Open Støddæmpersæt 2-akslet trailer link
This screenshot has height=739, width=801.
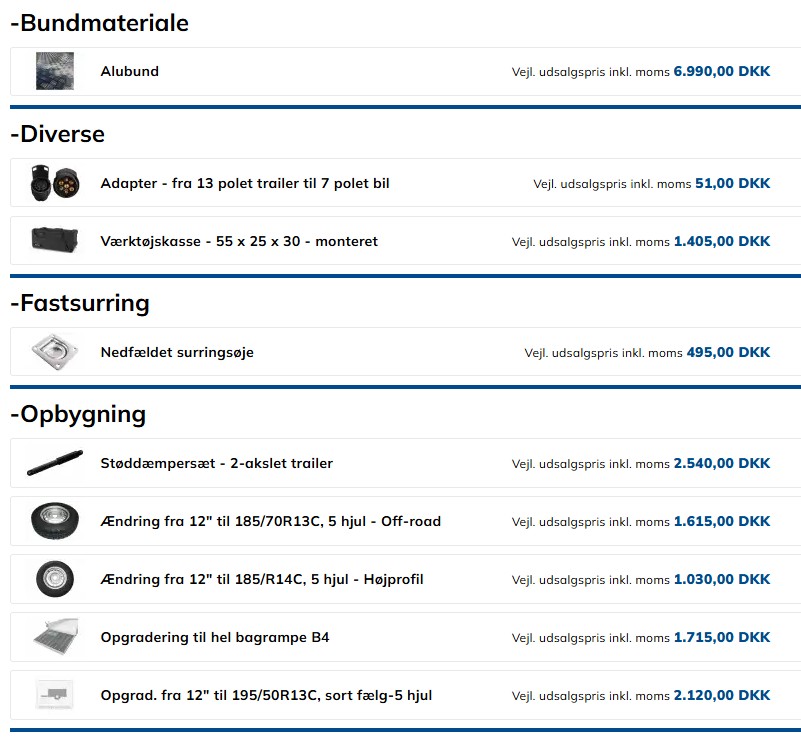(x=217, y=463)
